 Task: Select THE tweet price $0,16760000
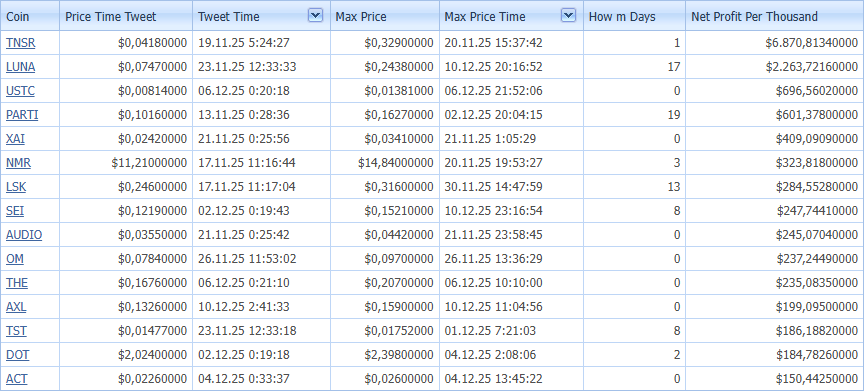pos(152,283)
